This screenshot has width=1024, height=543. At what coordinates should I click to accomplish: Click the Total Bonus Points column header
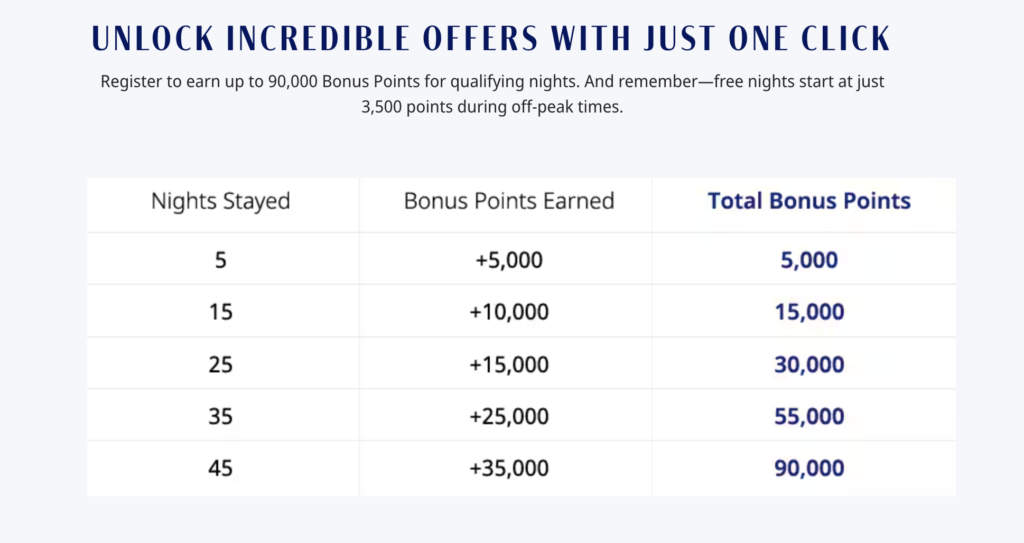click(x=809, y=201)
